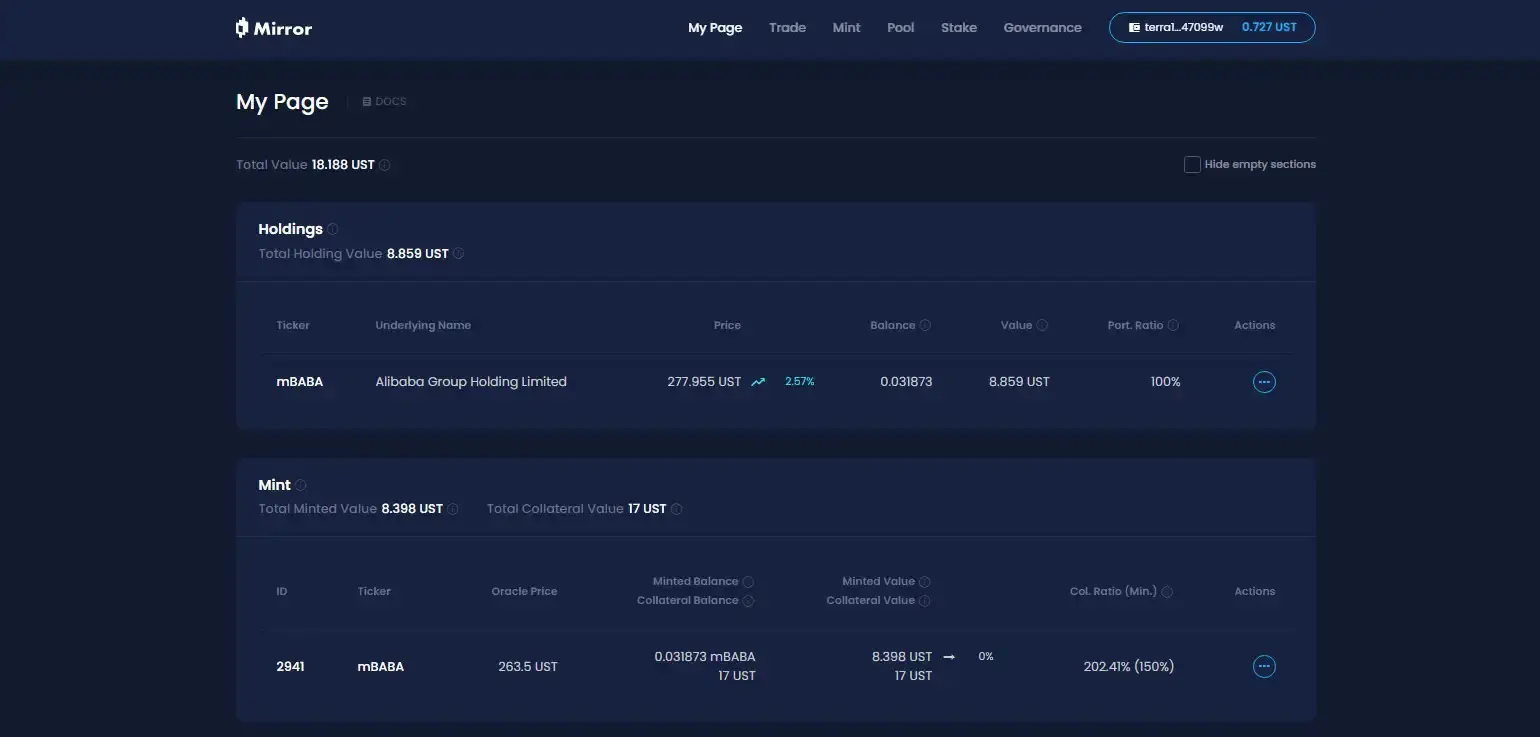Click the mBABA ticker in Holdings
Image resolution: width=1540 pixels, height=737 pixels.
(x=299, y=382)
